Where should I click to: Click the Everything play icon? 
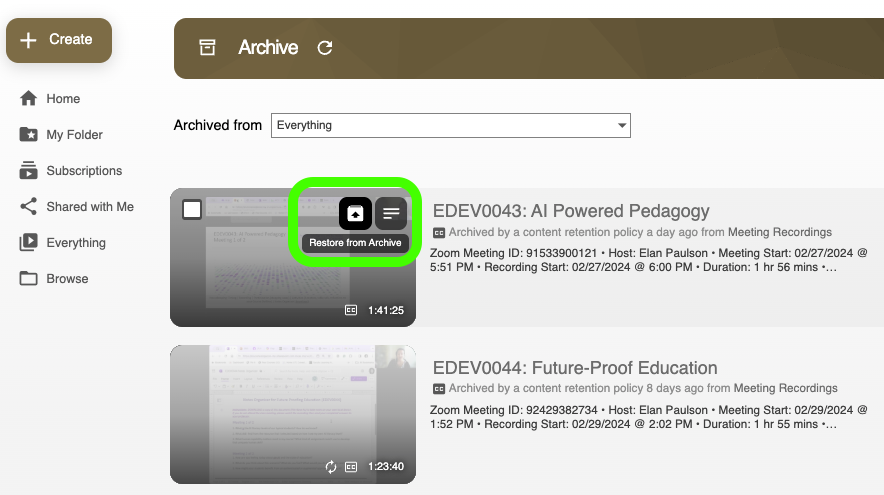click(28, 242)
